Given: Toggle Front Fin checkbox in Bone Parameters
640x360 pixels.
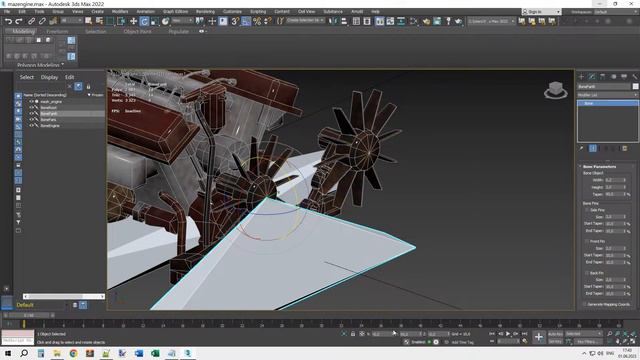Looking at the screenshot, I should (587, 241).
